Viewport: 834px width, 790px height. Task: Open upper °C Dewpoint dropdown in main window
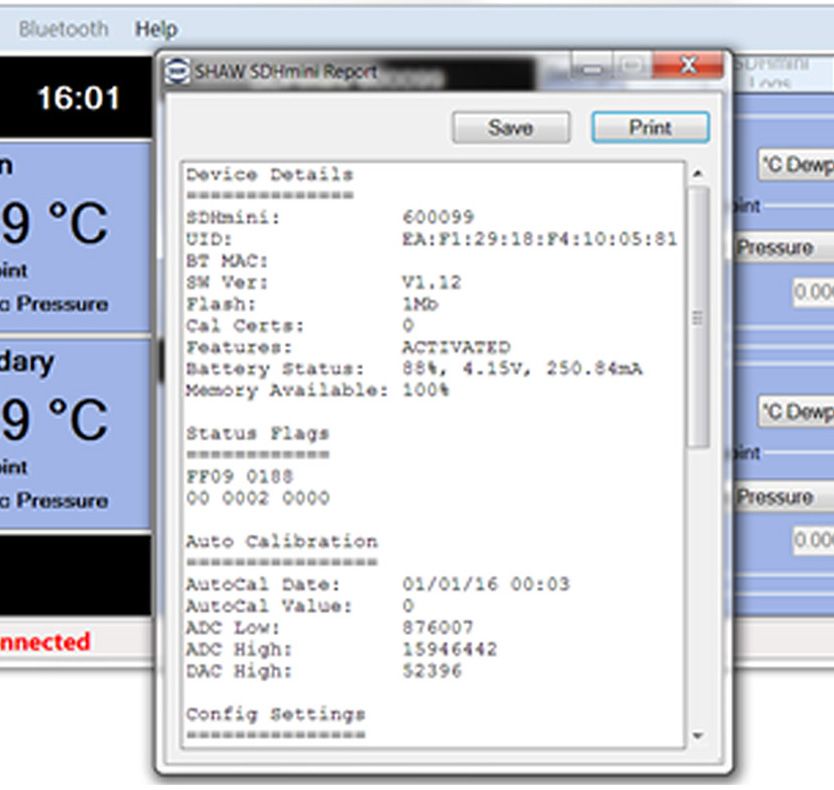point(796,164)
